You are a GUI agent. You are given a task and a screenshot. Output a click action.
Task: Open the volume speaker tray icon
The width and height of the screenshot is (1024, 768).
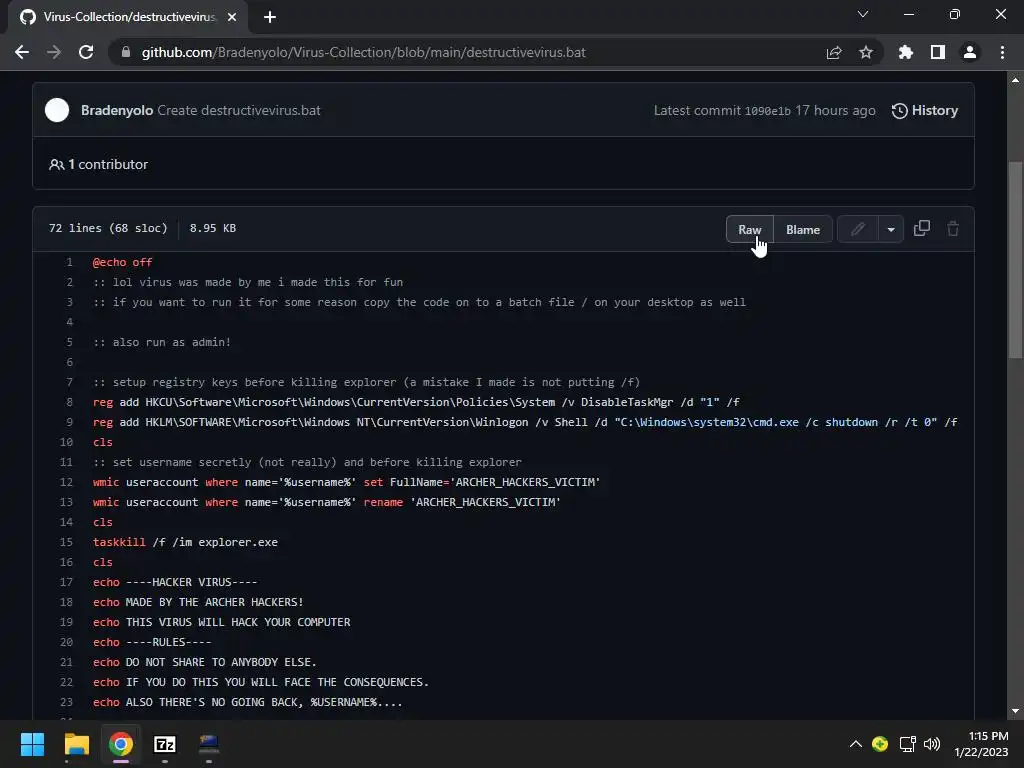click(932, 744)
